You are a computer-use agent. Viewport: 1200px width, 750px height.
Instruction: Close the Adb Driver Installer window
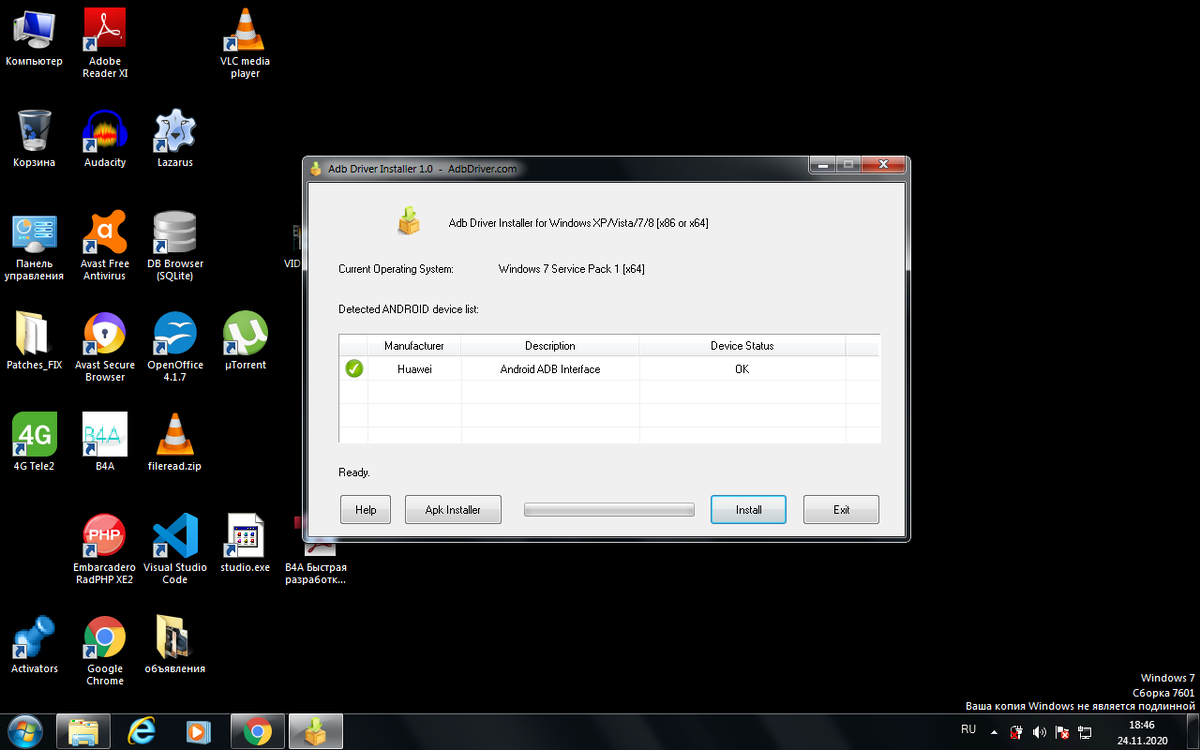(x=885, y=165)
